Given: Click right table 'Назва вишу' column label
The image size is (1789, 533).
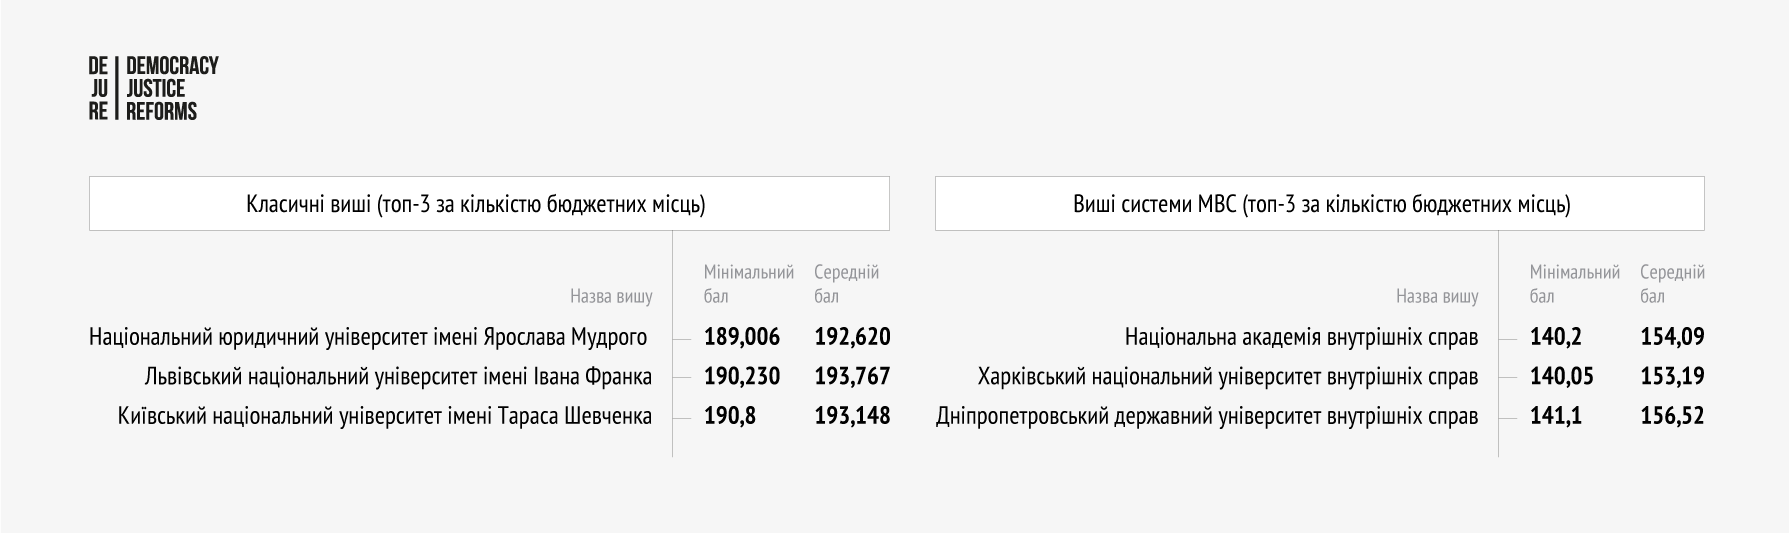Looking at the screenshot, I should coord(1437,296).
